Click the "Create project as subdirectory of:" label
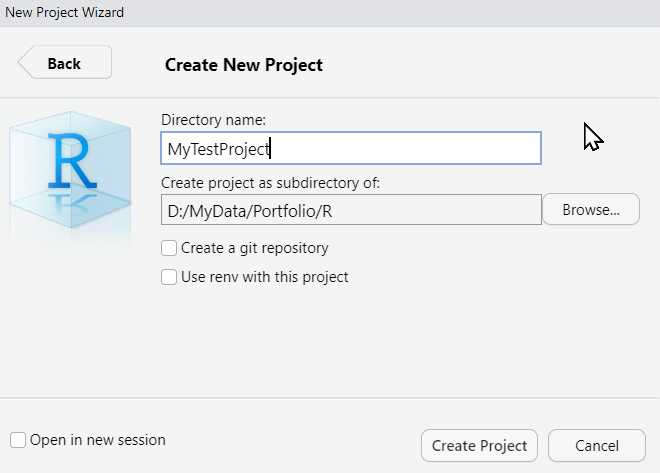The height and width of the screenshot is (473, 660). click(x=270, y=183)
